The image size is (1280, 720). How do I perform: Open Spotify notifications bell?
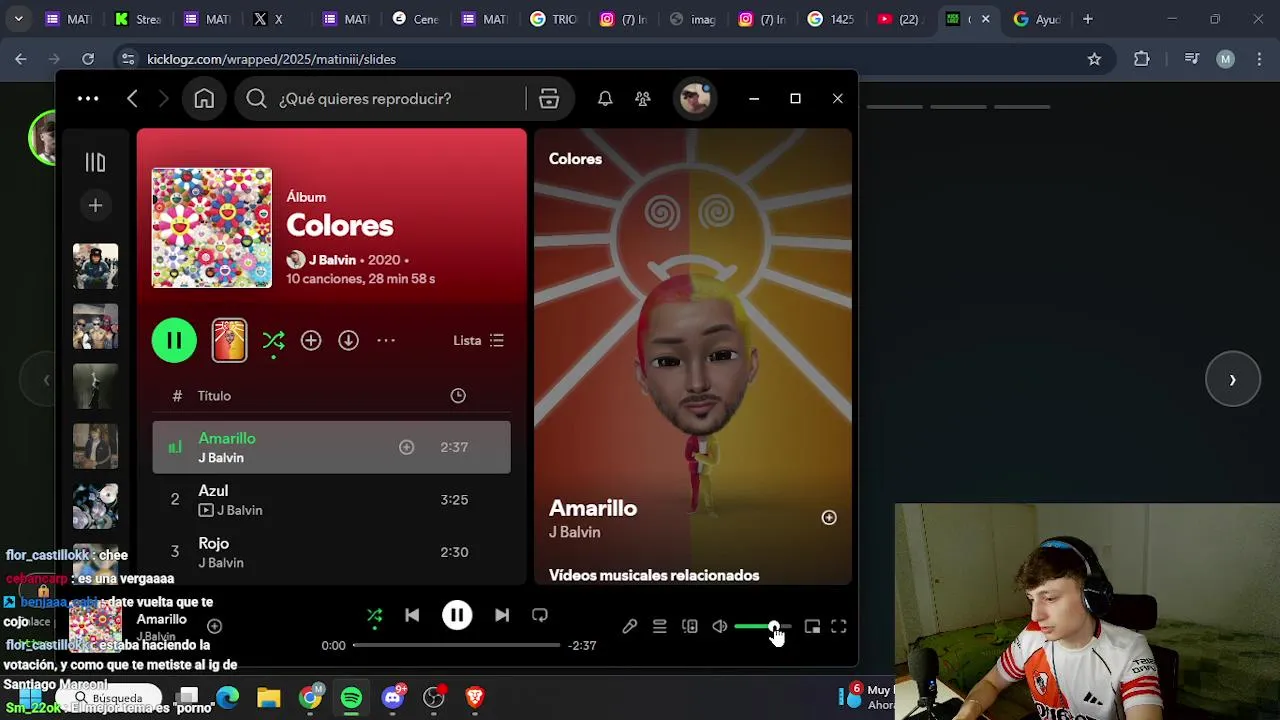click(605, 98)
